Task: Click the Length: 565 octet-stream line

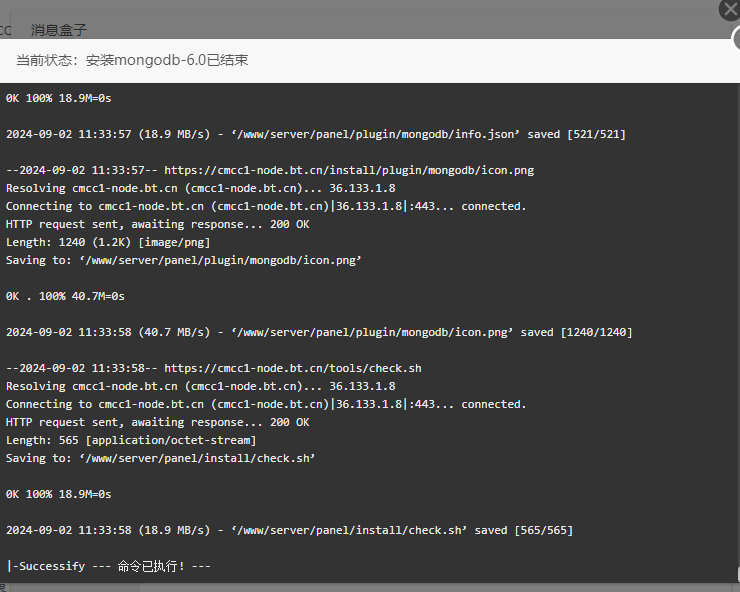Action: coord(131,440)
